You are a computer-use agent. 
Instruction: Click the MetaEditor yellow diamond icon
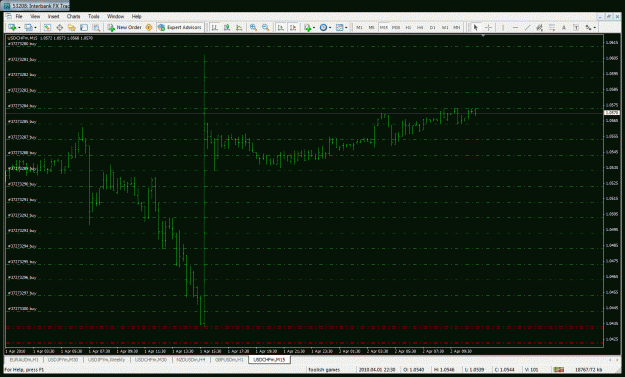click(149, 27)
